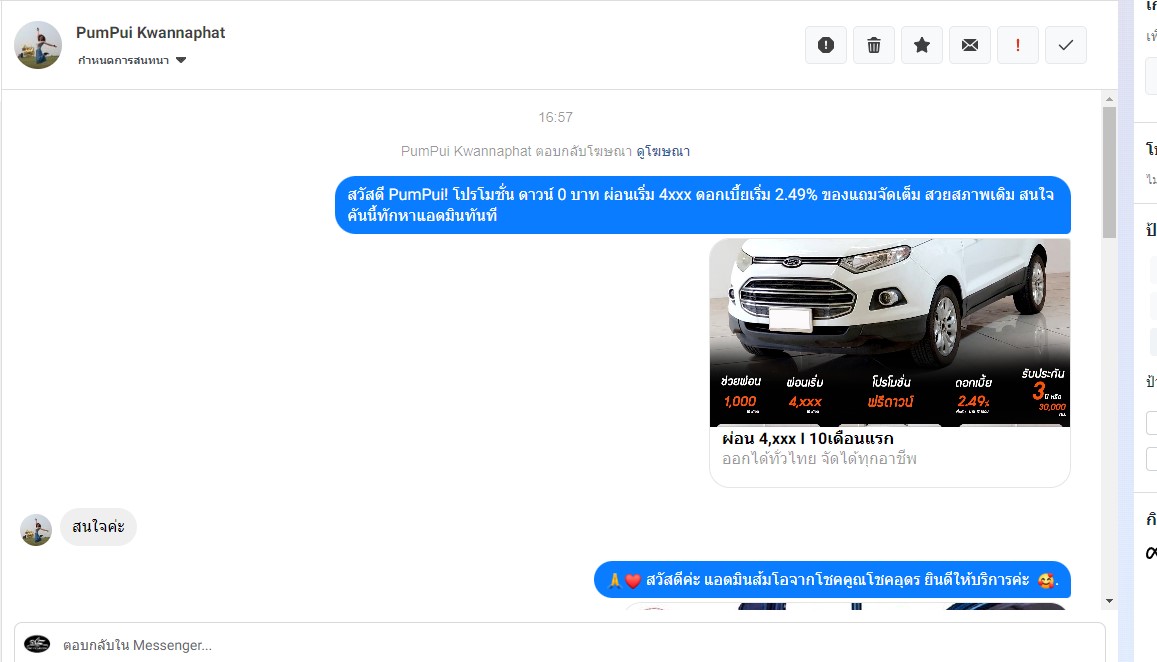Viewport: 1157px width, 662px height.
Task: Star this conversation as follow-up
Action: [922, 45]
